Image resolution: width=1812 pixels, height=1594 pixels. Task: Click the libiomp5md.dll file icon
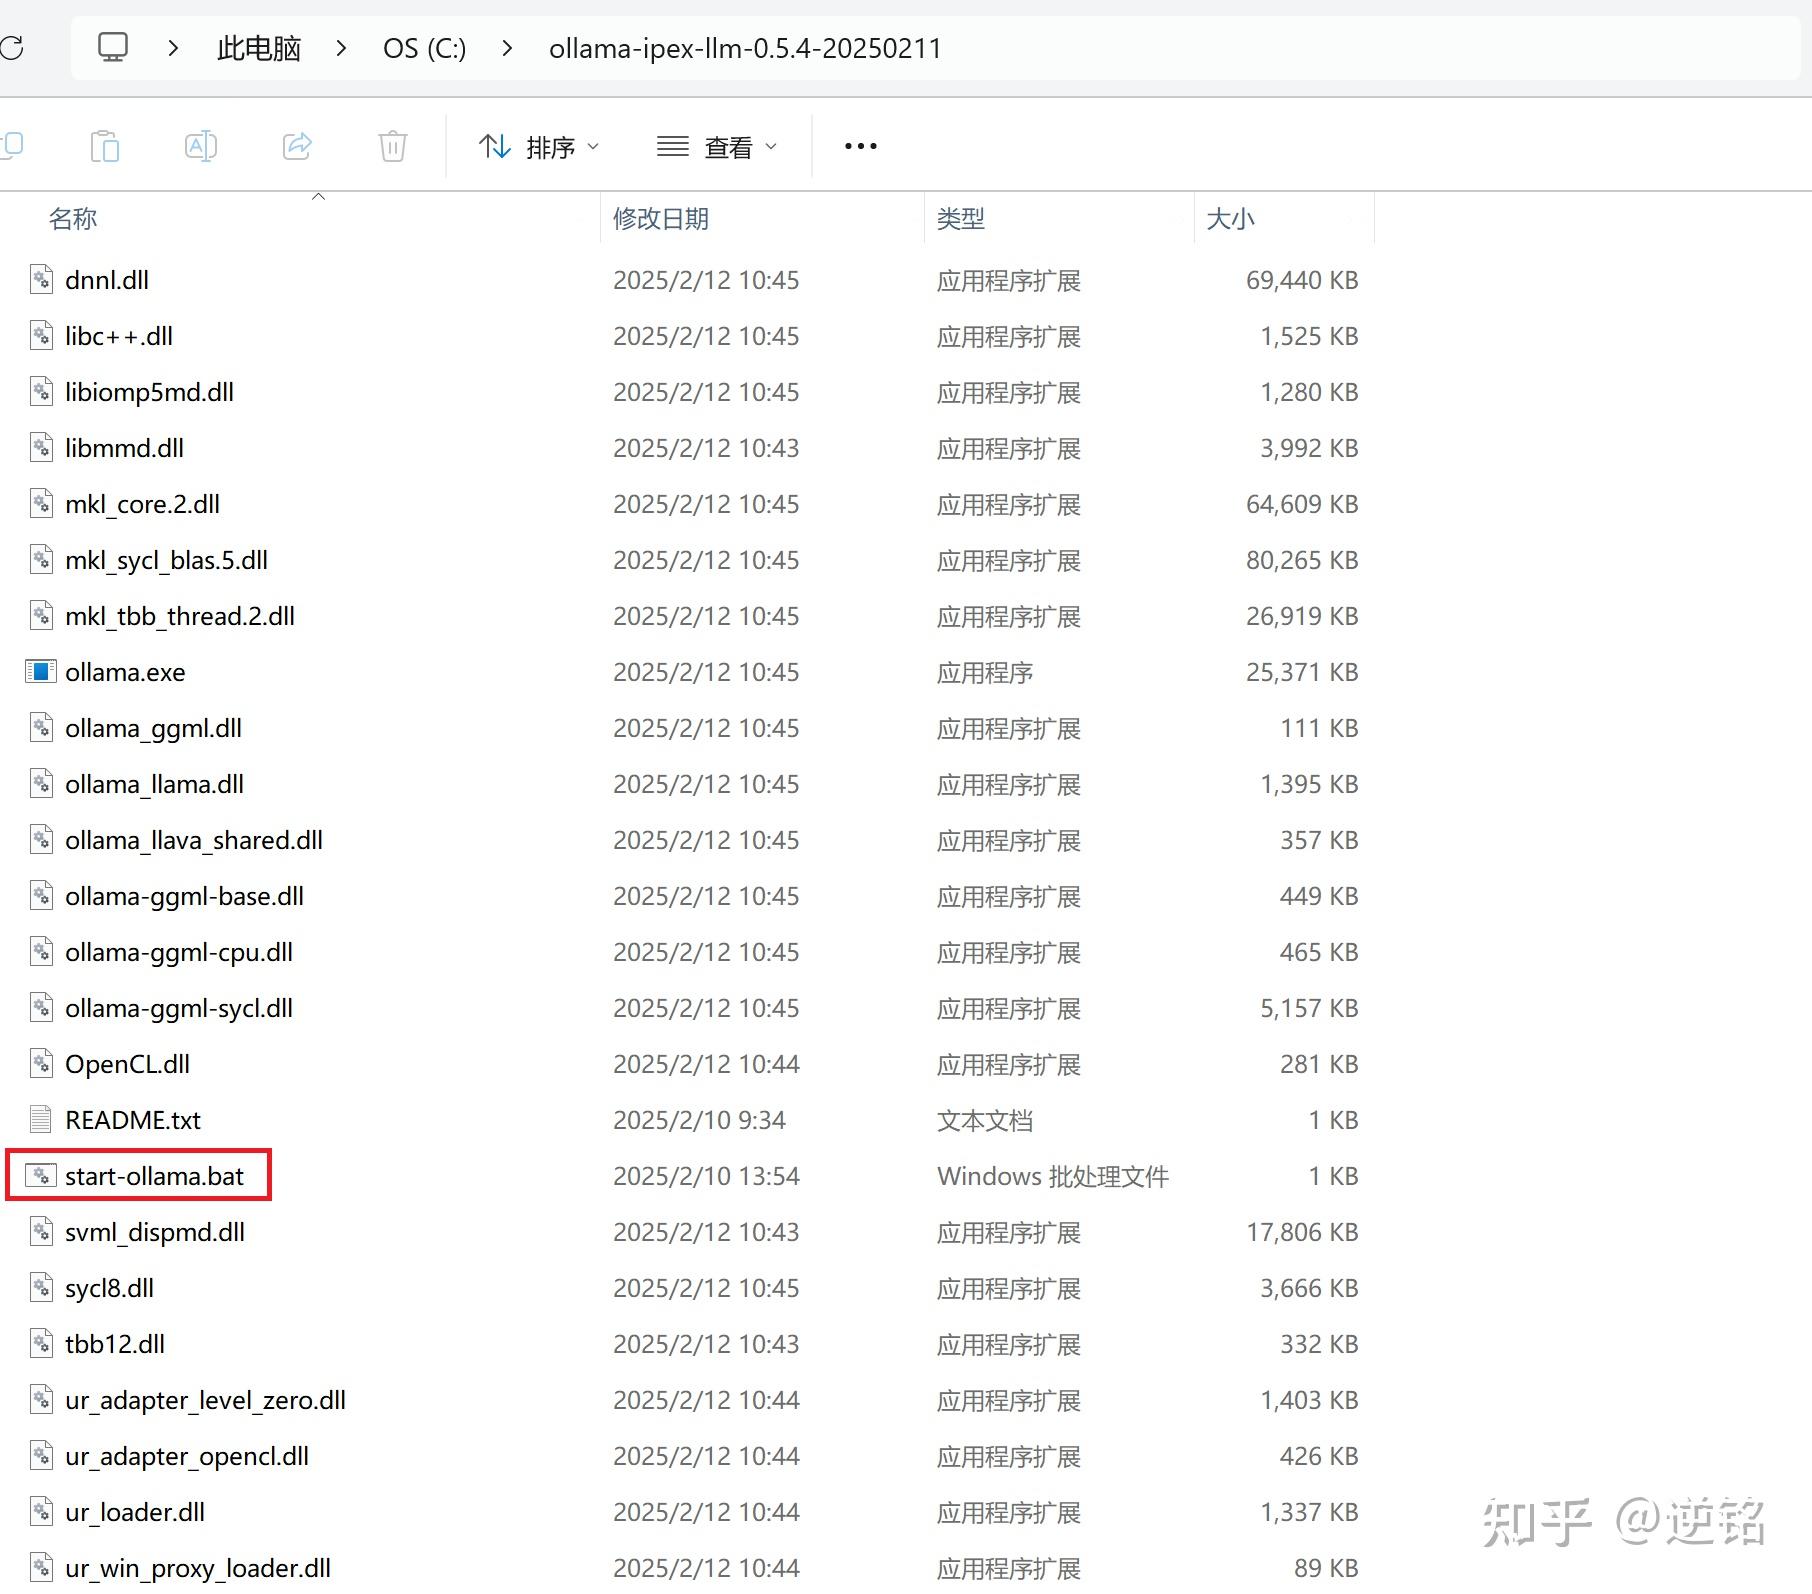41,391
